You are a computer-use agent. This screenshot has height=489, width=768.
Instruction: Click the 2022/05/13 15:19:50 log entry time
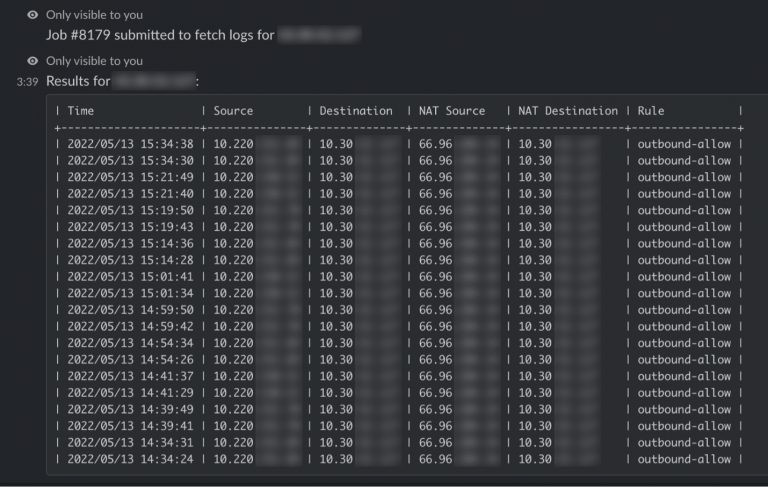point(130,210)
